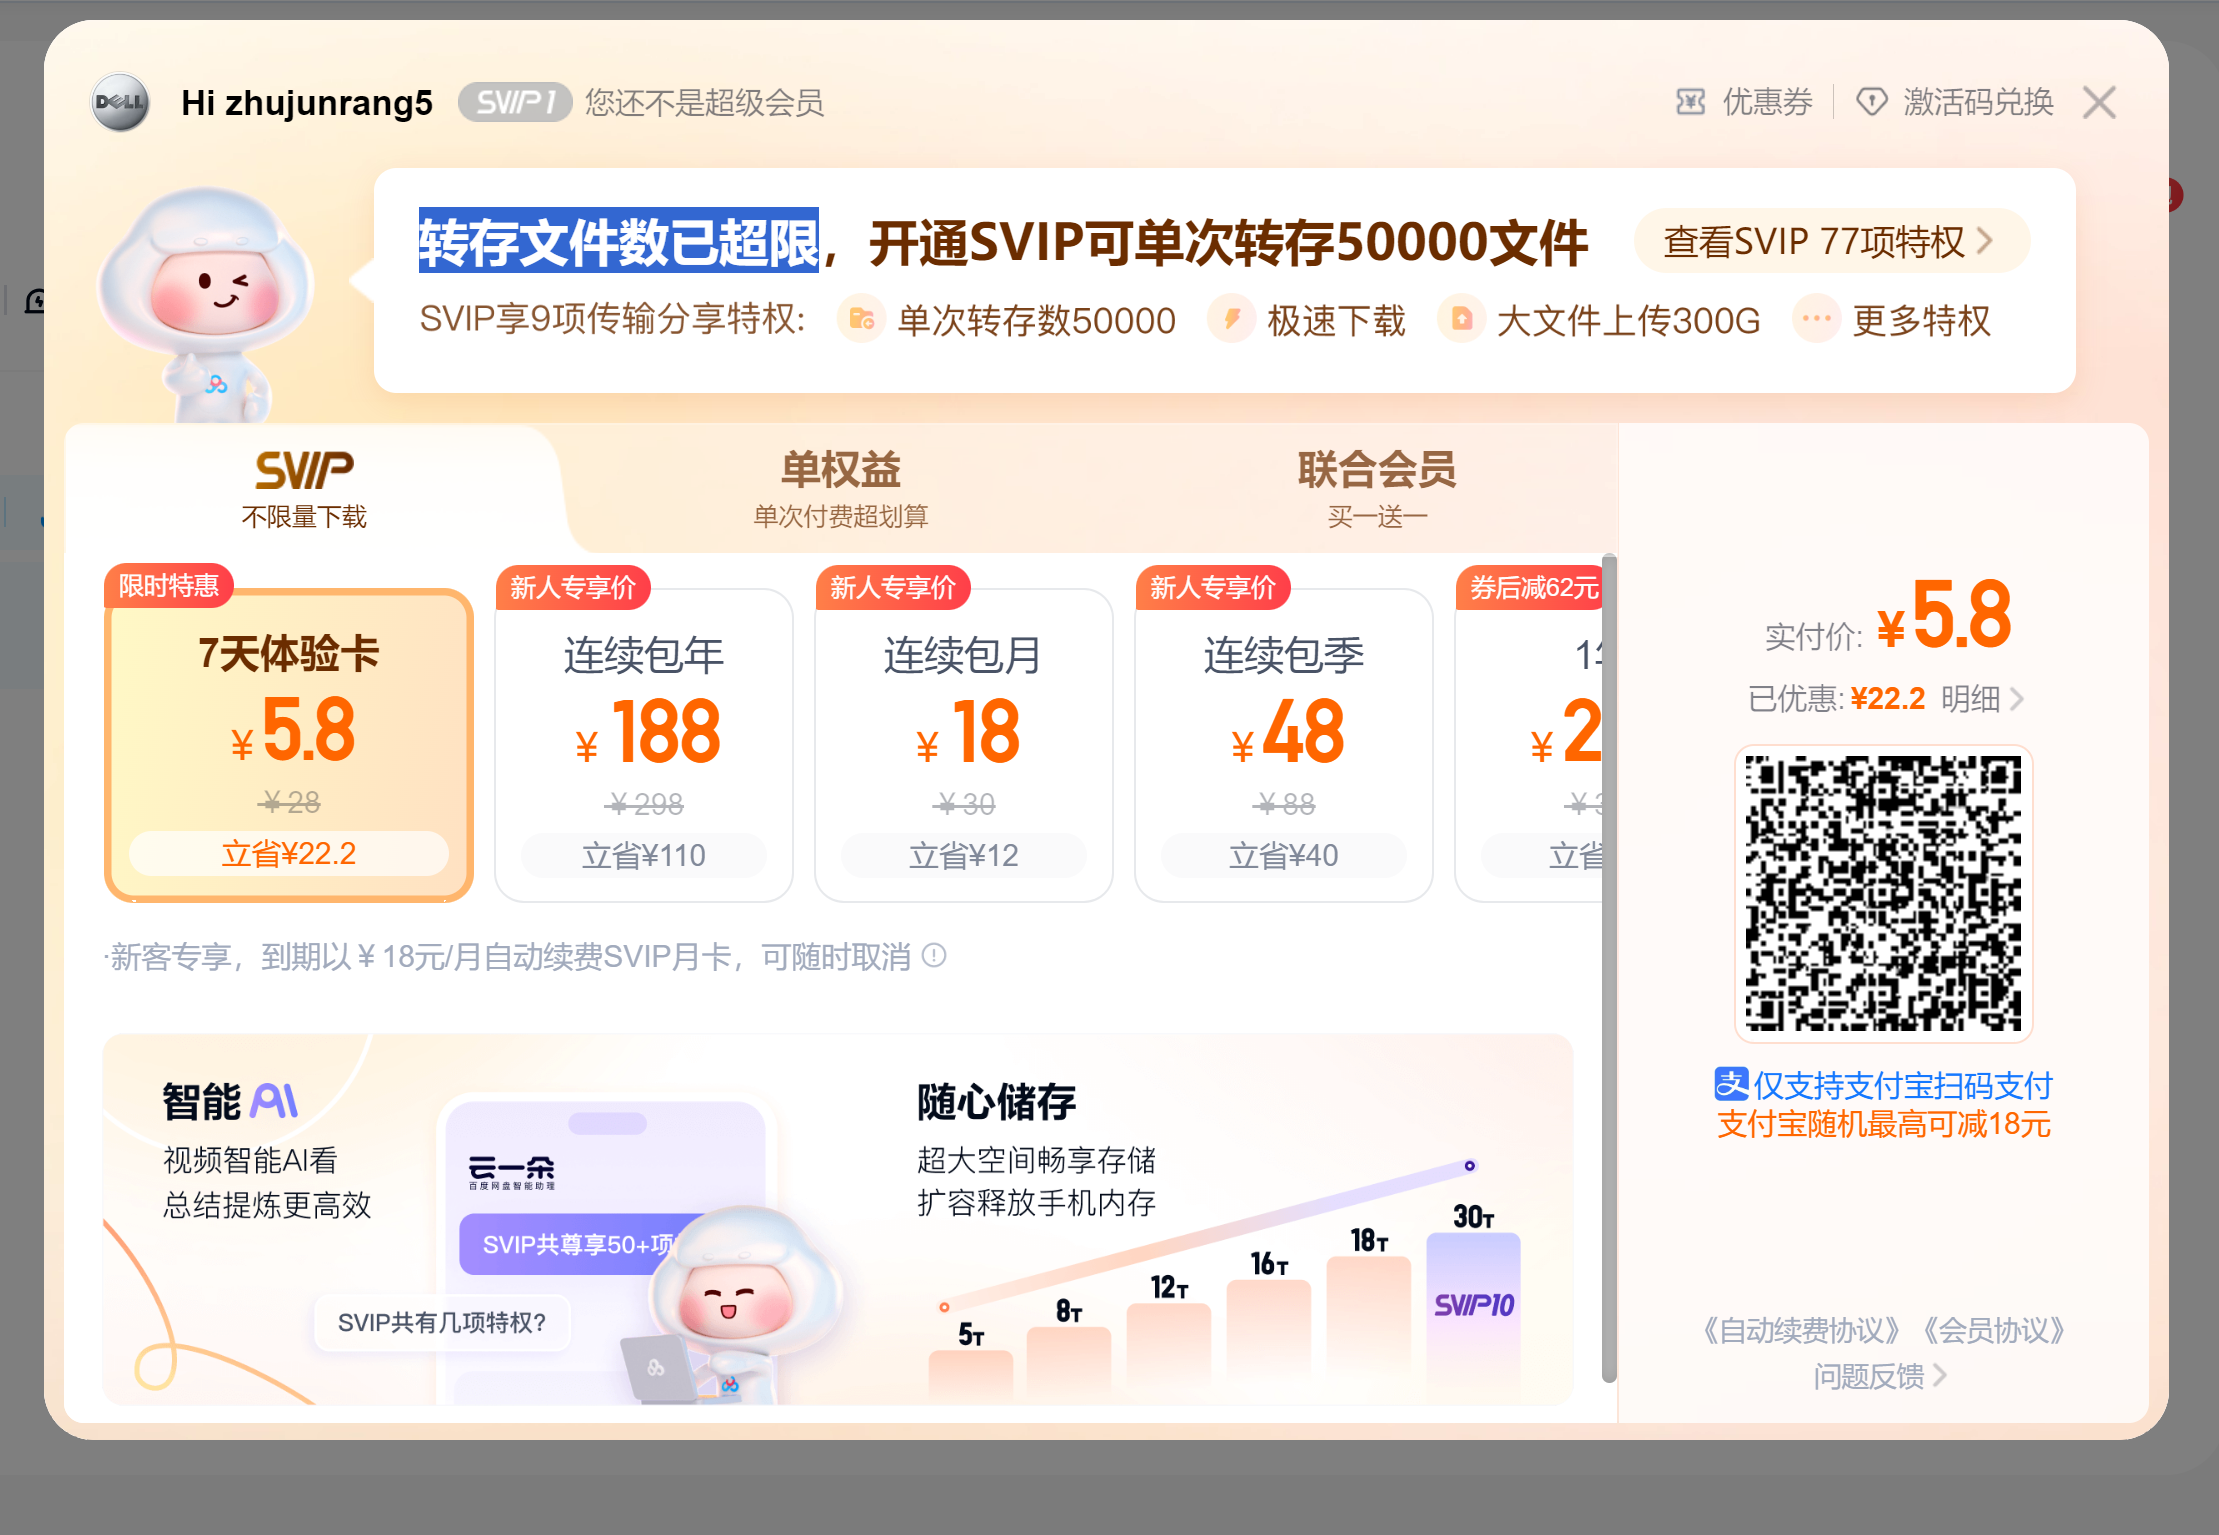Open 问题反馈 feedback link
This screenshot has height=1535, width=2219.
point(1881,1377)
